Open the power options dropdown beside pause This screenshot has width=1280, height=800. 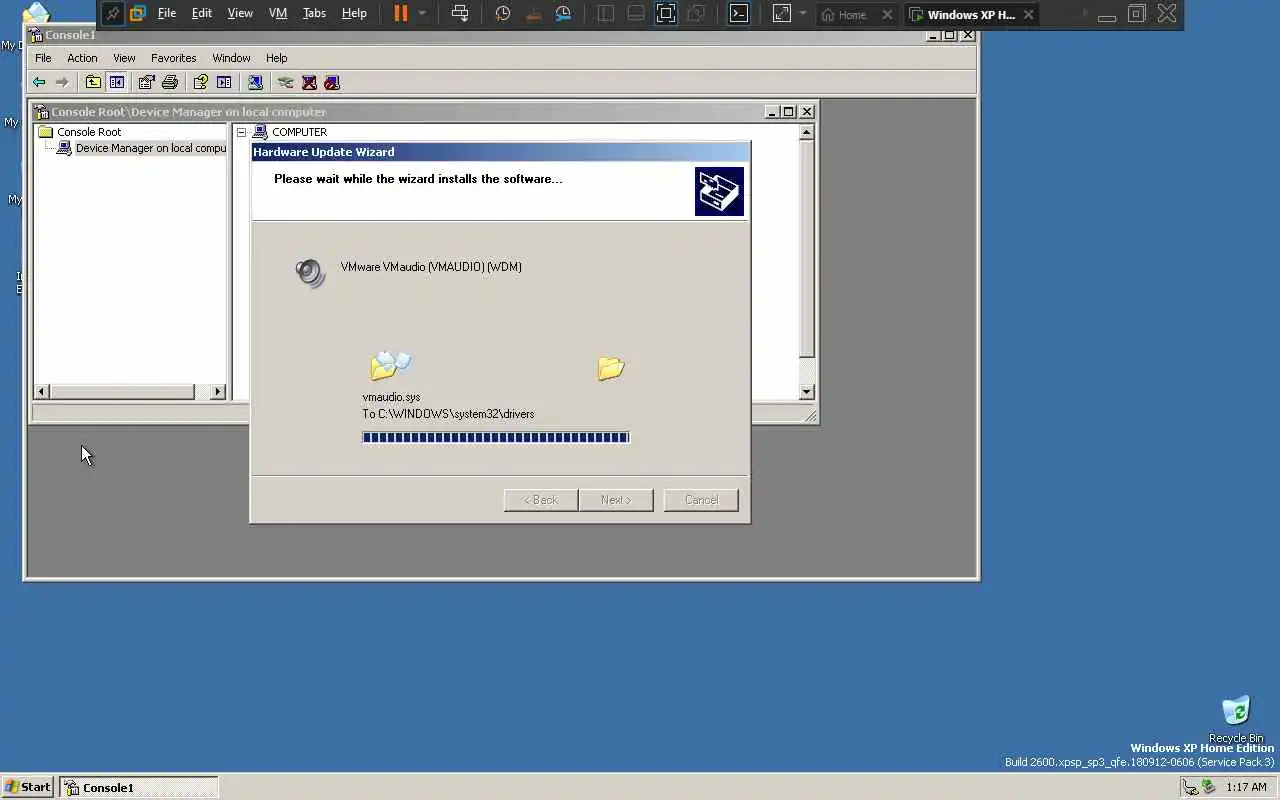422,14
